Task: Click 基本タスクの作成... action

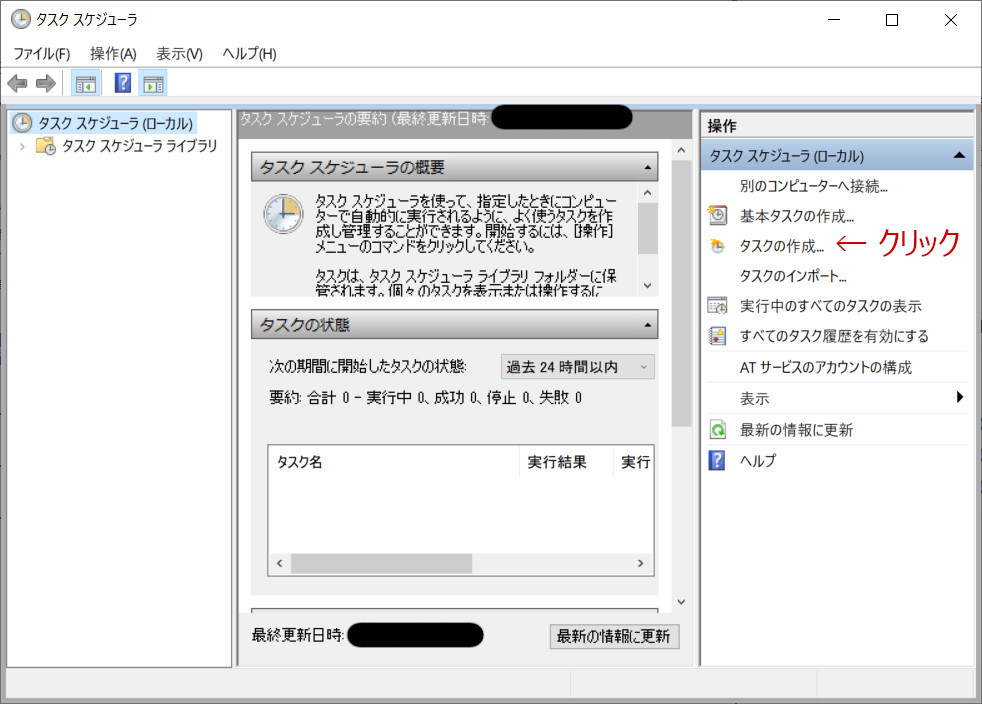Action: click(797, 216)
